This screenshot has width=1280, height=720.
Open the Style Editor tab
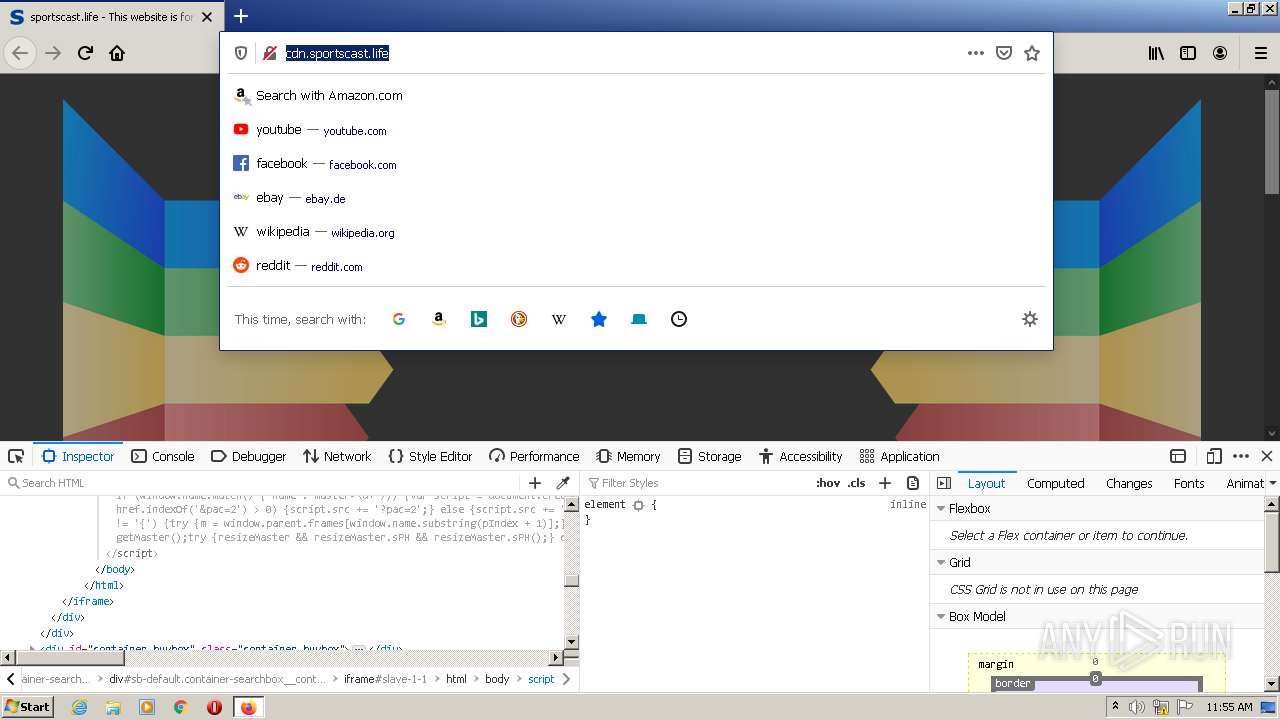tap(430, 456)
